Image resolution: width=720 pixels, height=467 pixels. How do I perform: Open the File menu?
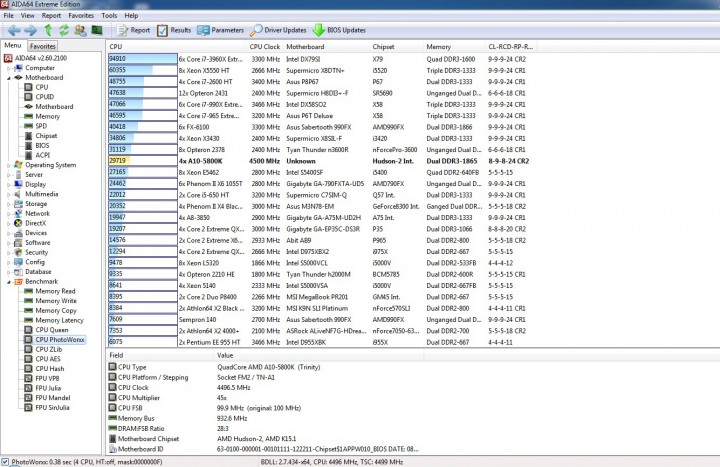pyautogui.click(x=8, y=16)
